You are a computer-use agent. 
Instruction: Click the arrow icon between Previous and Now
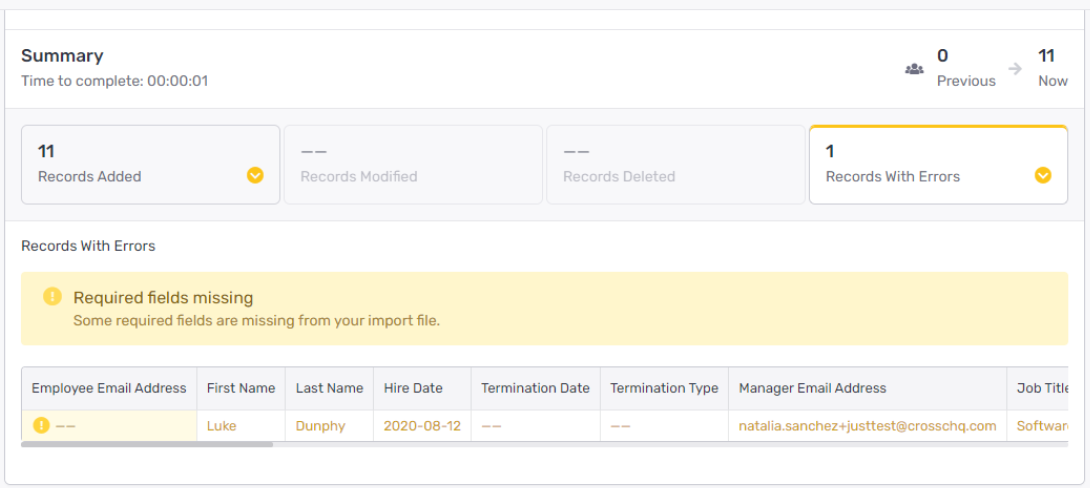1016,69
